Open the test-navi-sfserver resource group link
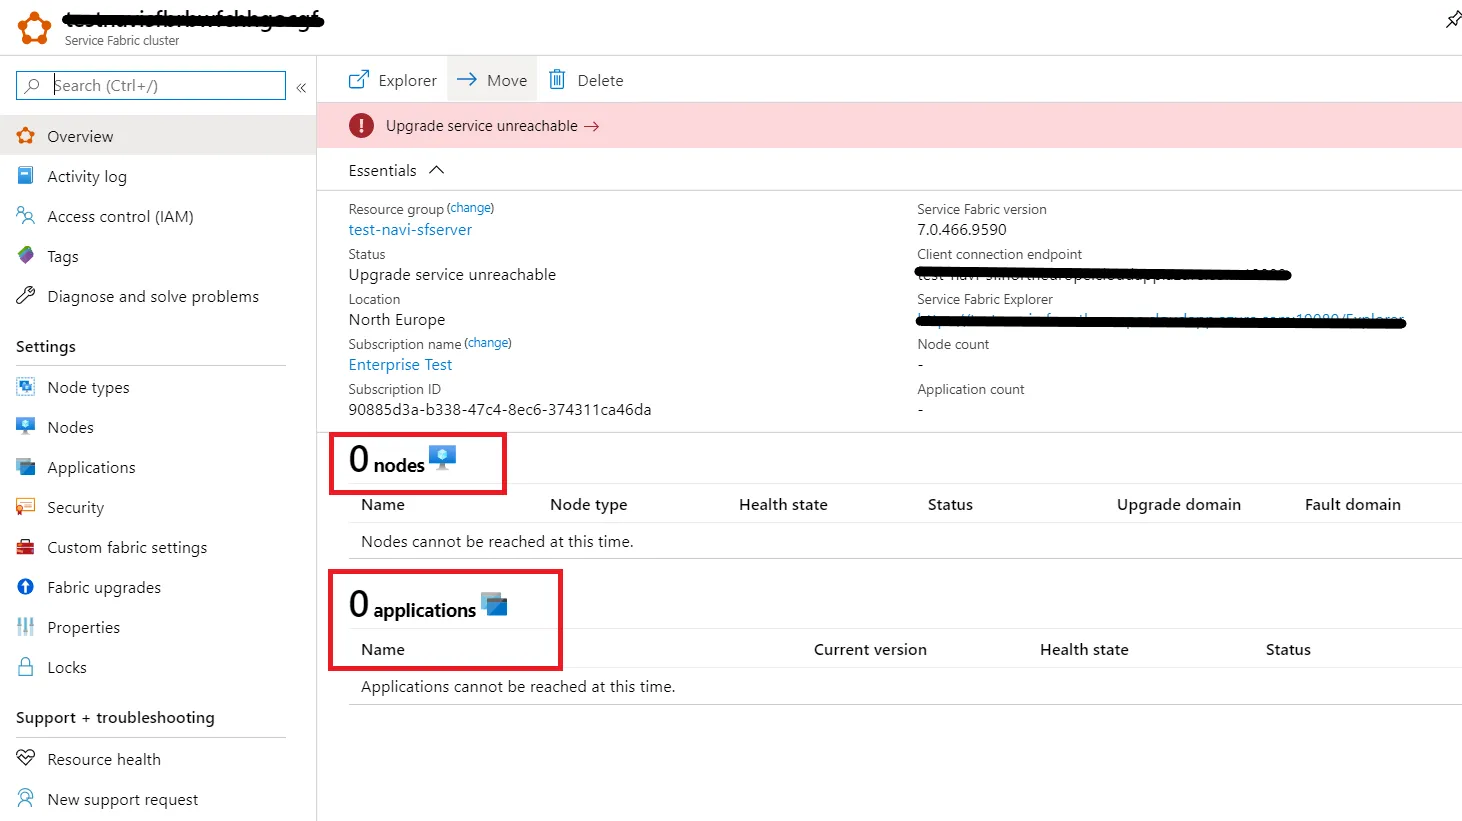This screenshot has width=1462, height=821. [x=410, y=230]
